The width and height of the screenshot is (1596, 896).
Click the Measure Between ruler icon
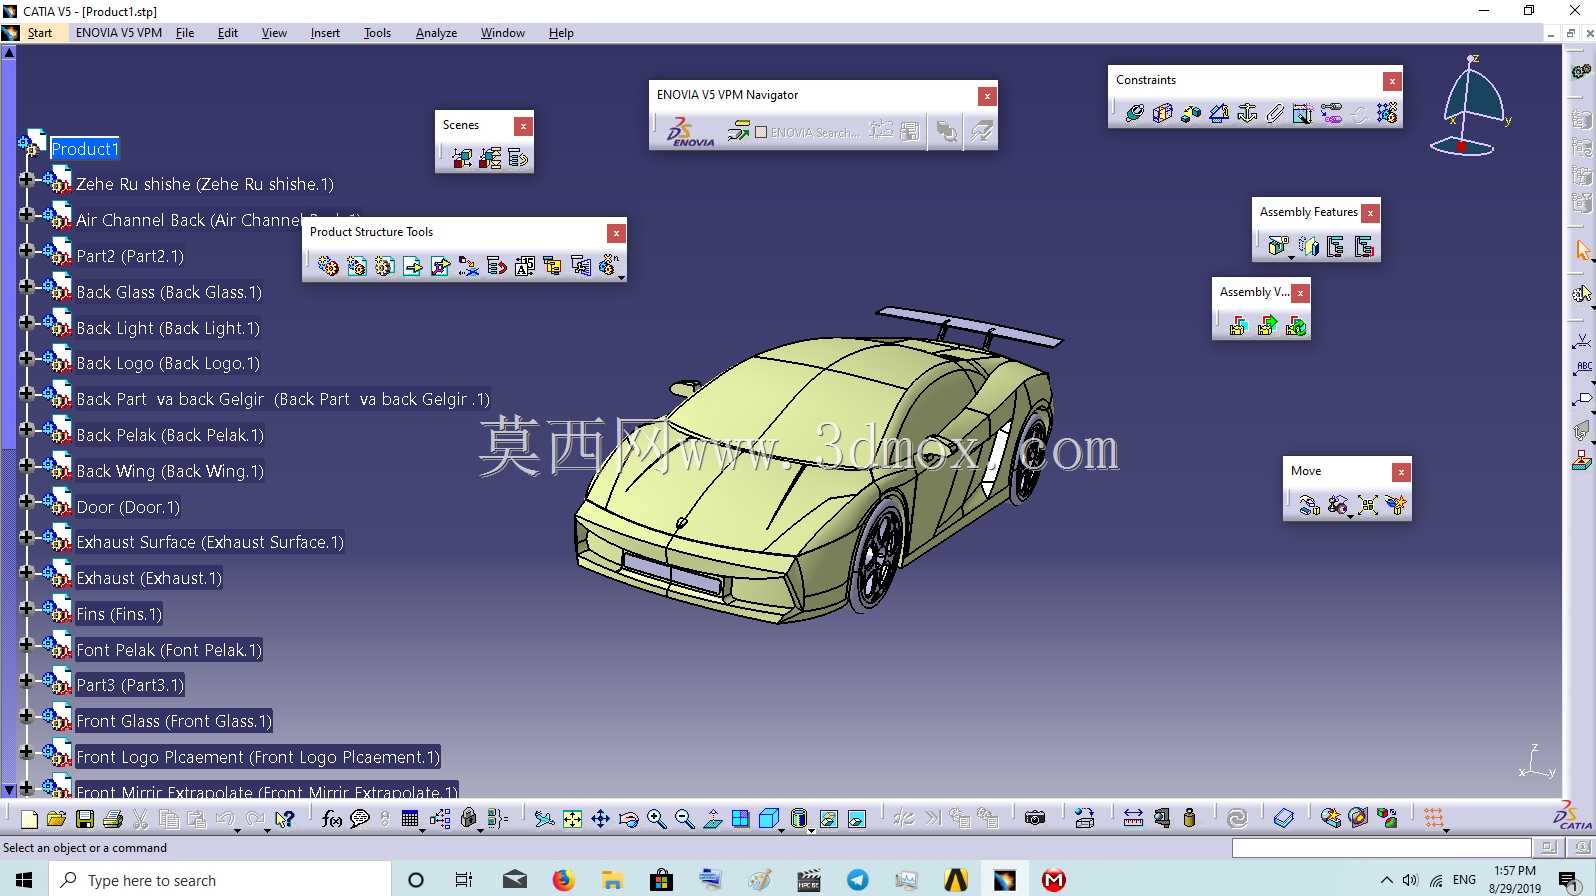[1133, 818]
